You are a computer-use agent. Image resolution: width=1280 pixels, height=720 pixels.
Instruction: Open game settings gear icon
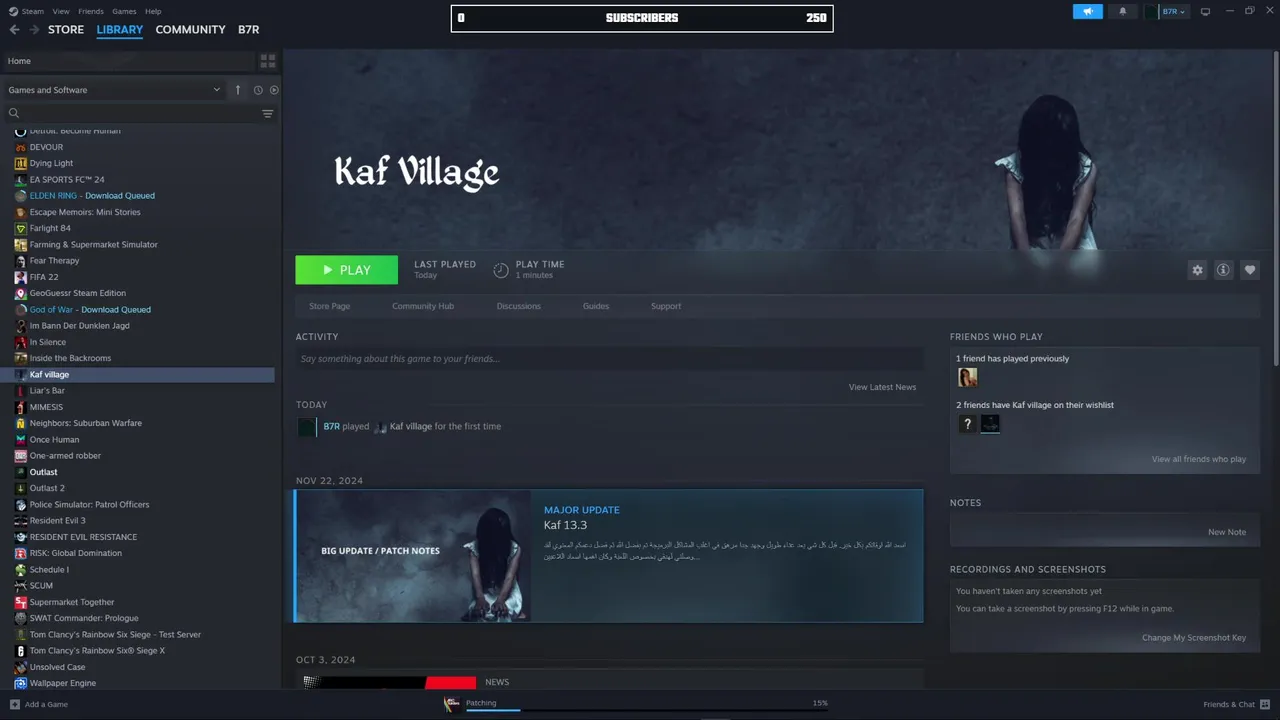[x=1197, y=270]
